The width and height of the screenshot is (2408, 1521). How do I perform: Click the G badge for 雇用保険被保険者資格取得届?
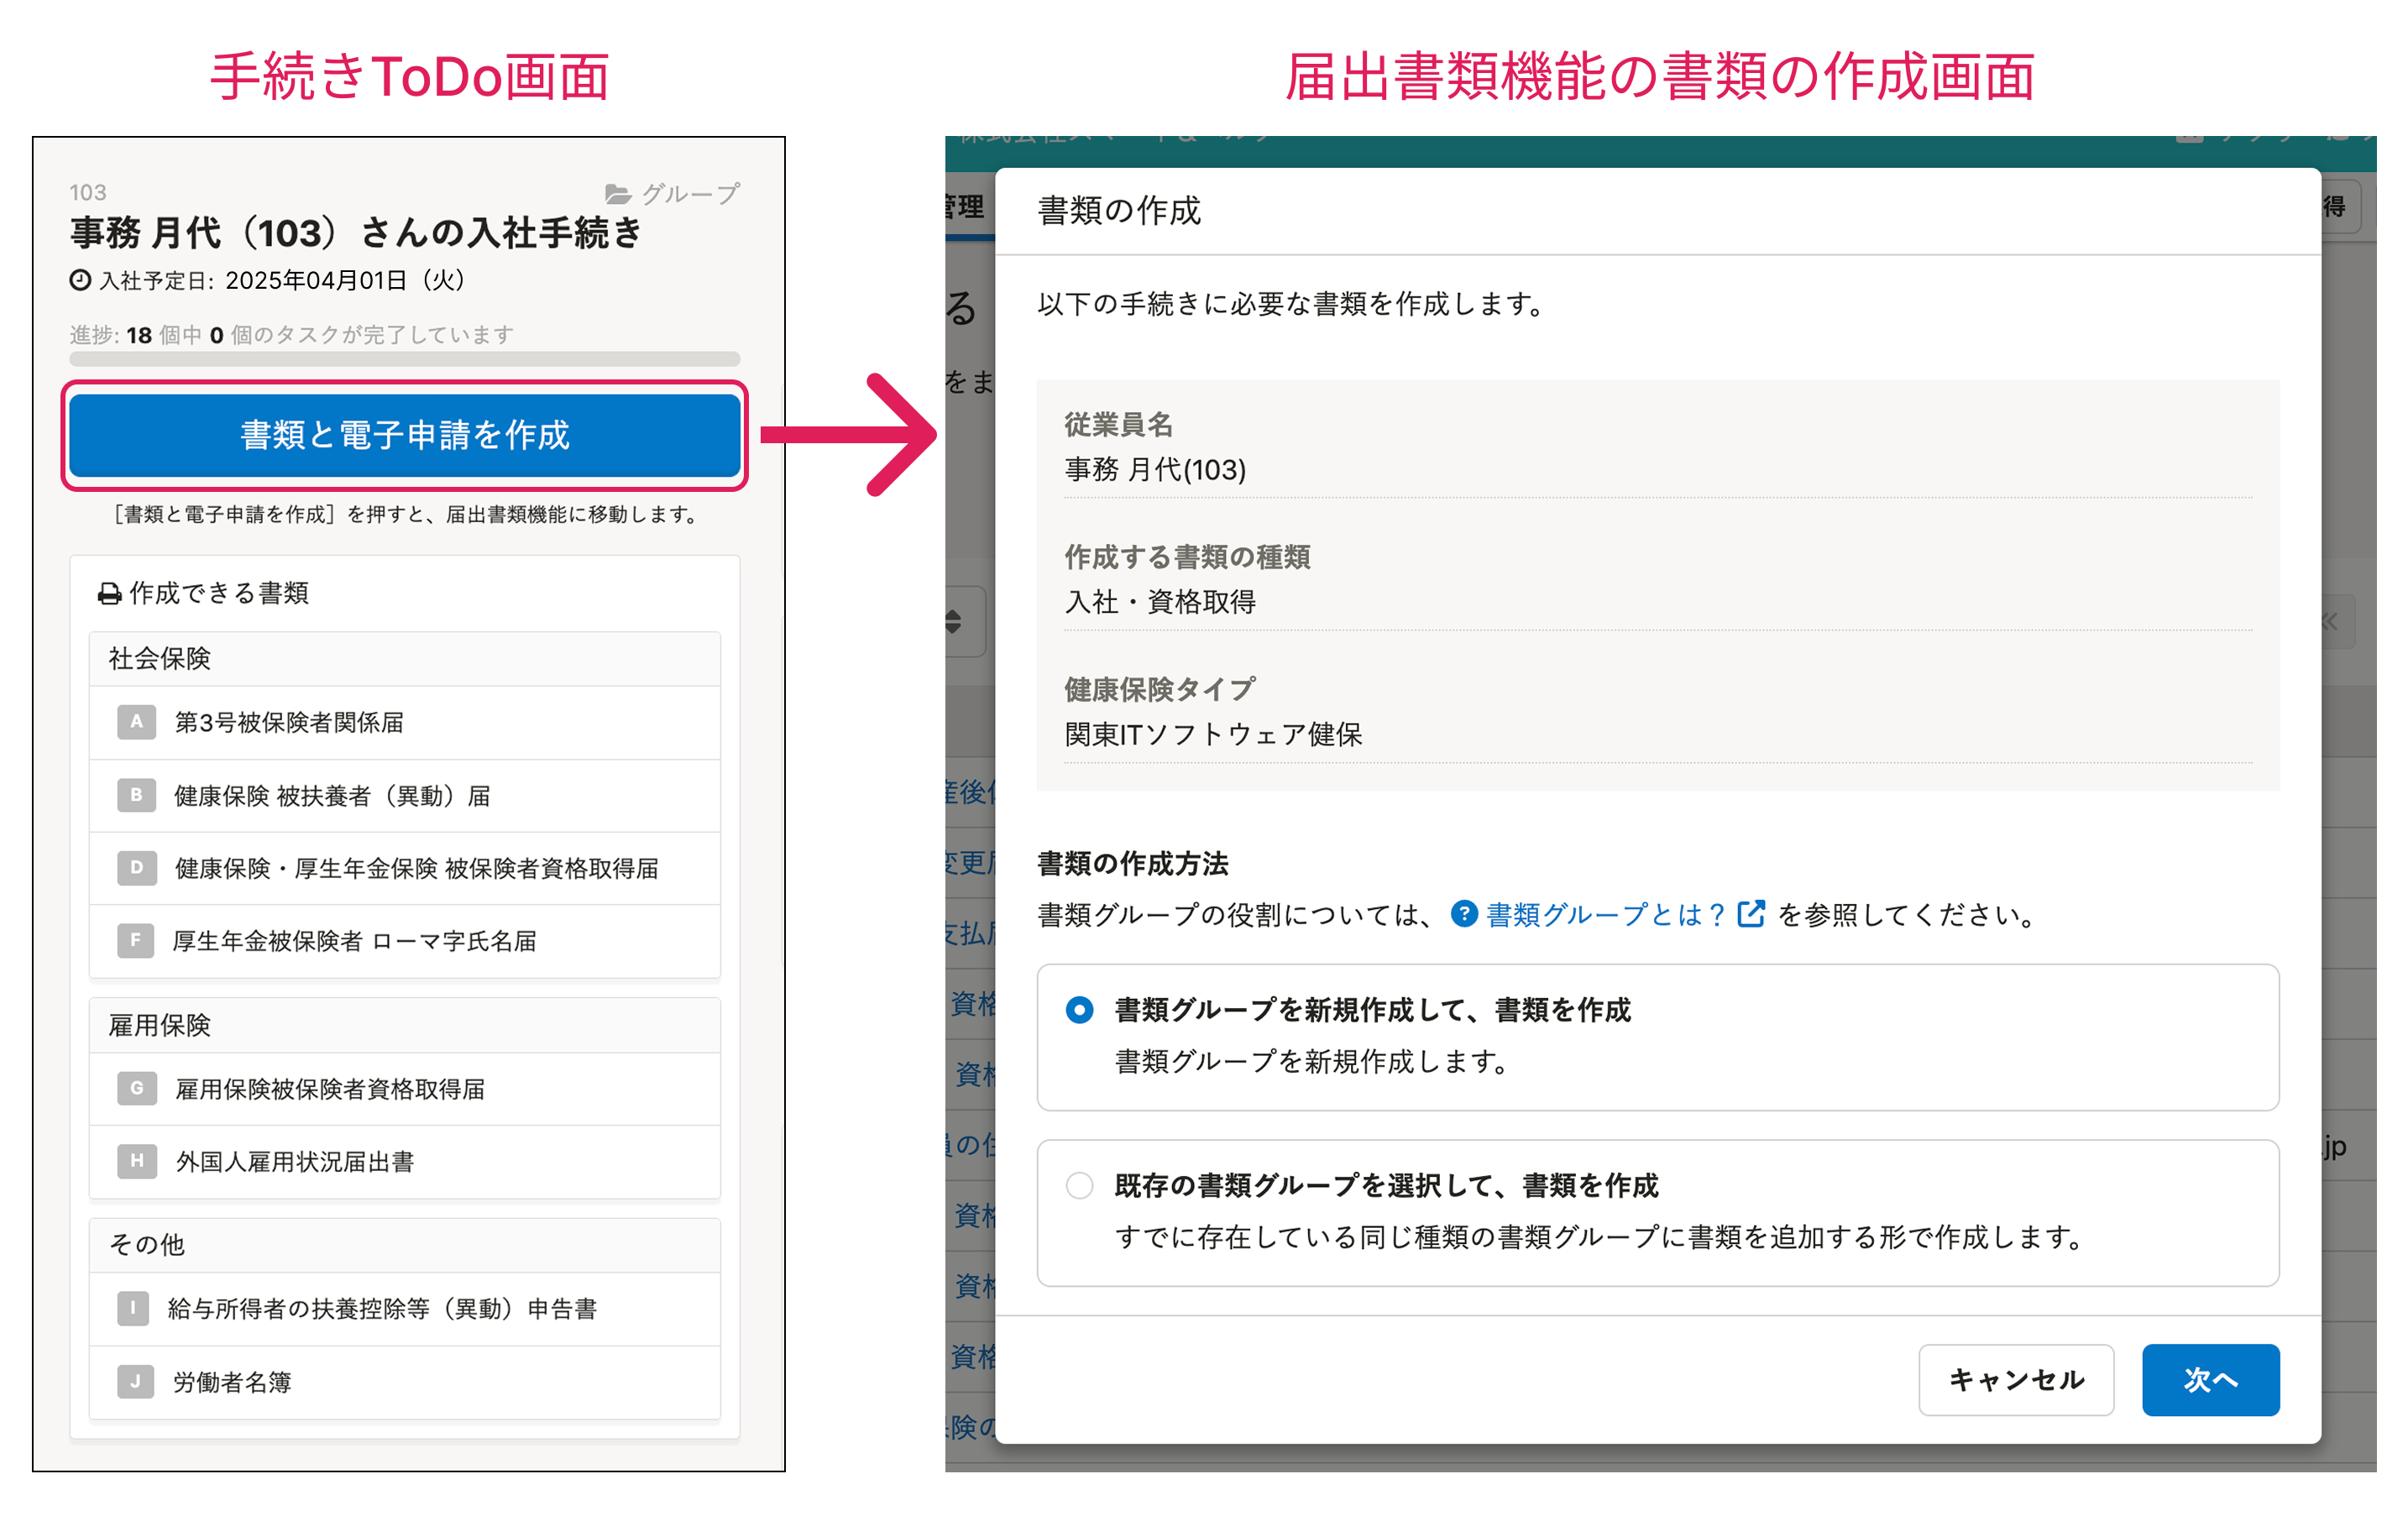coord(136,1088)
